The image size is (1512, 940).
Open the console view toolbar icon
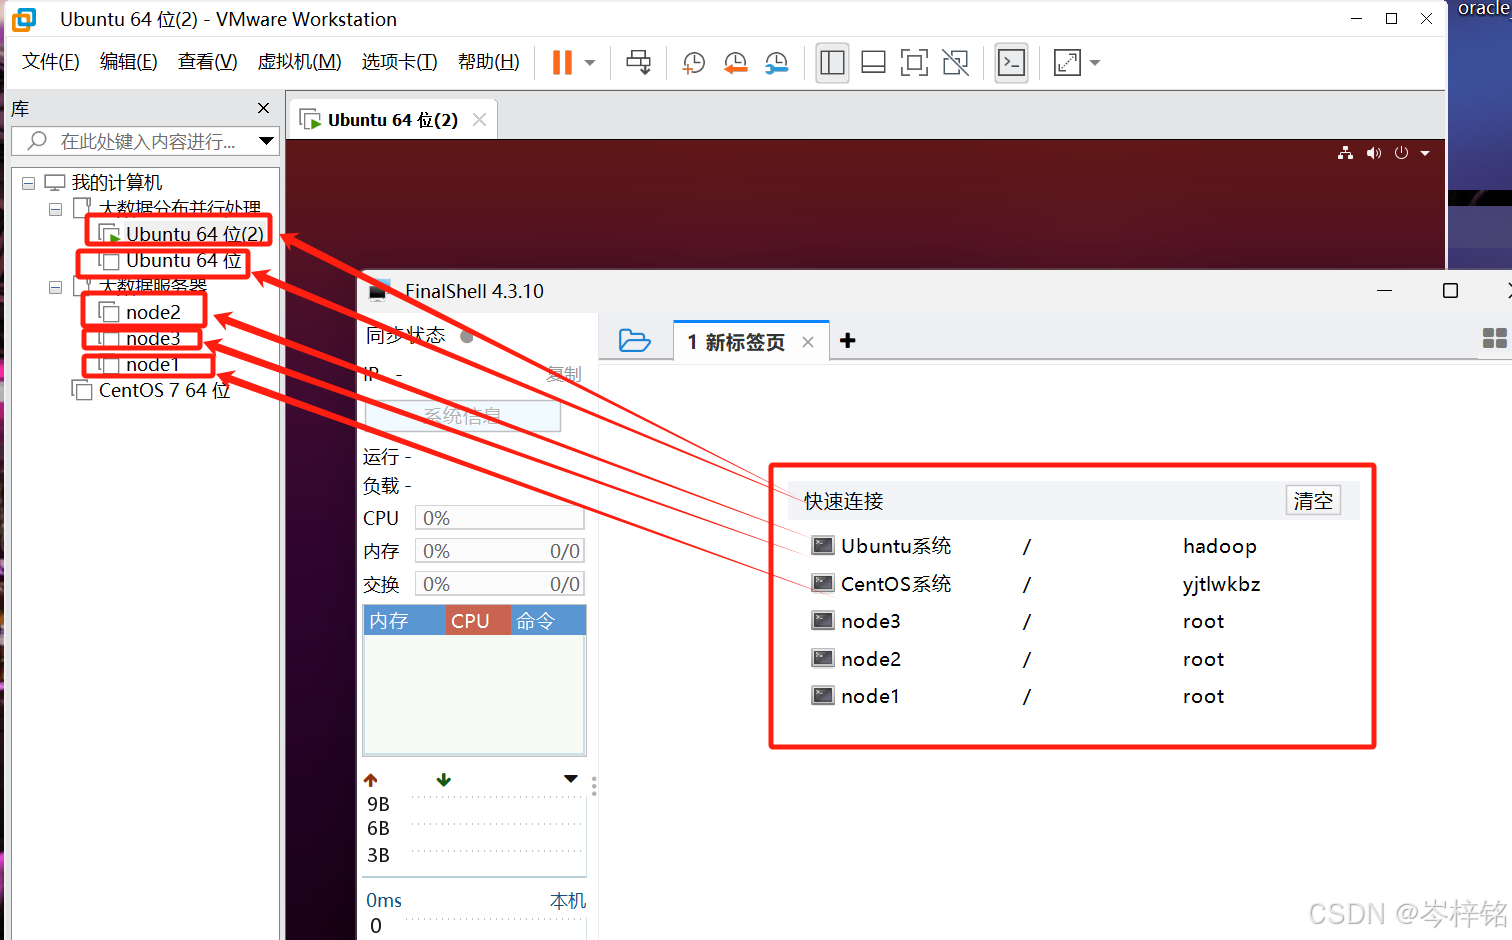coord(1012,63)
